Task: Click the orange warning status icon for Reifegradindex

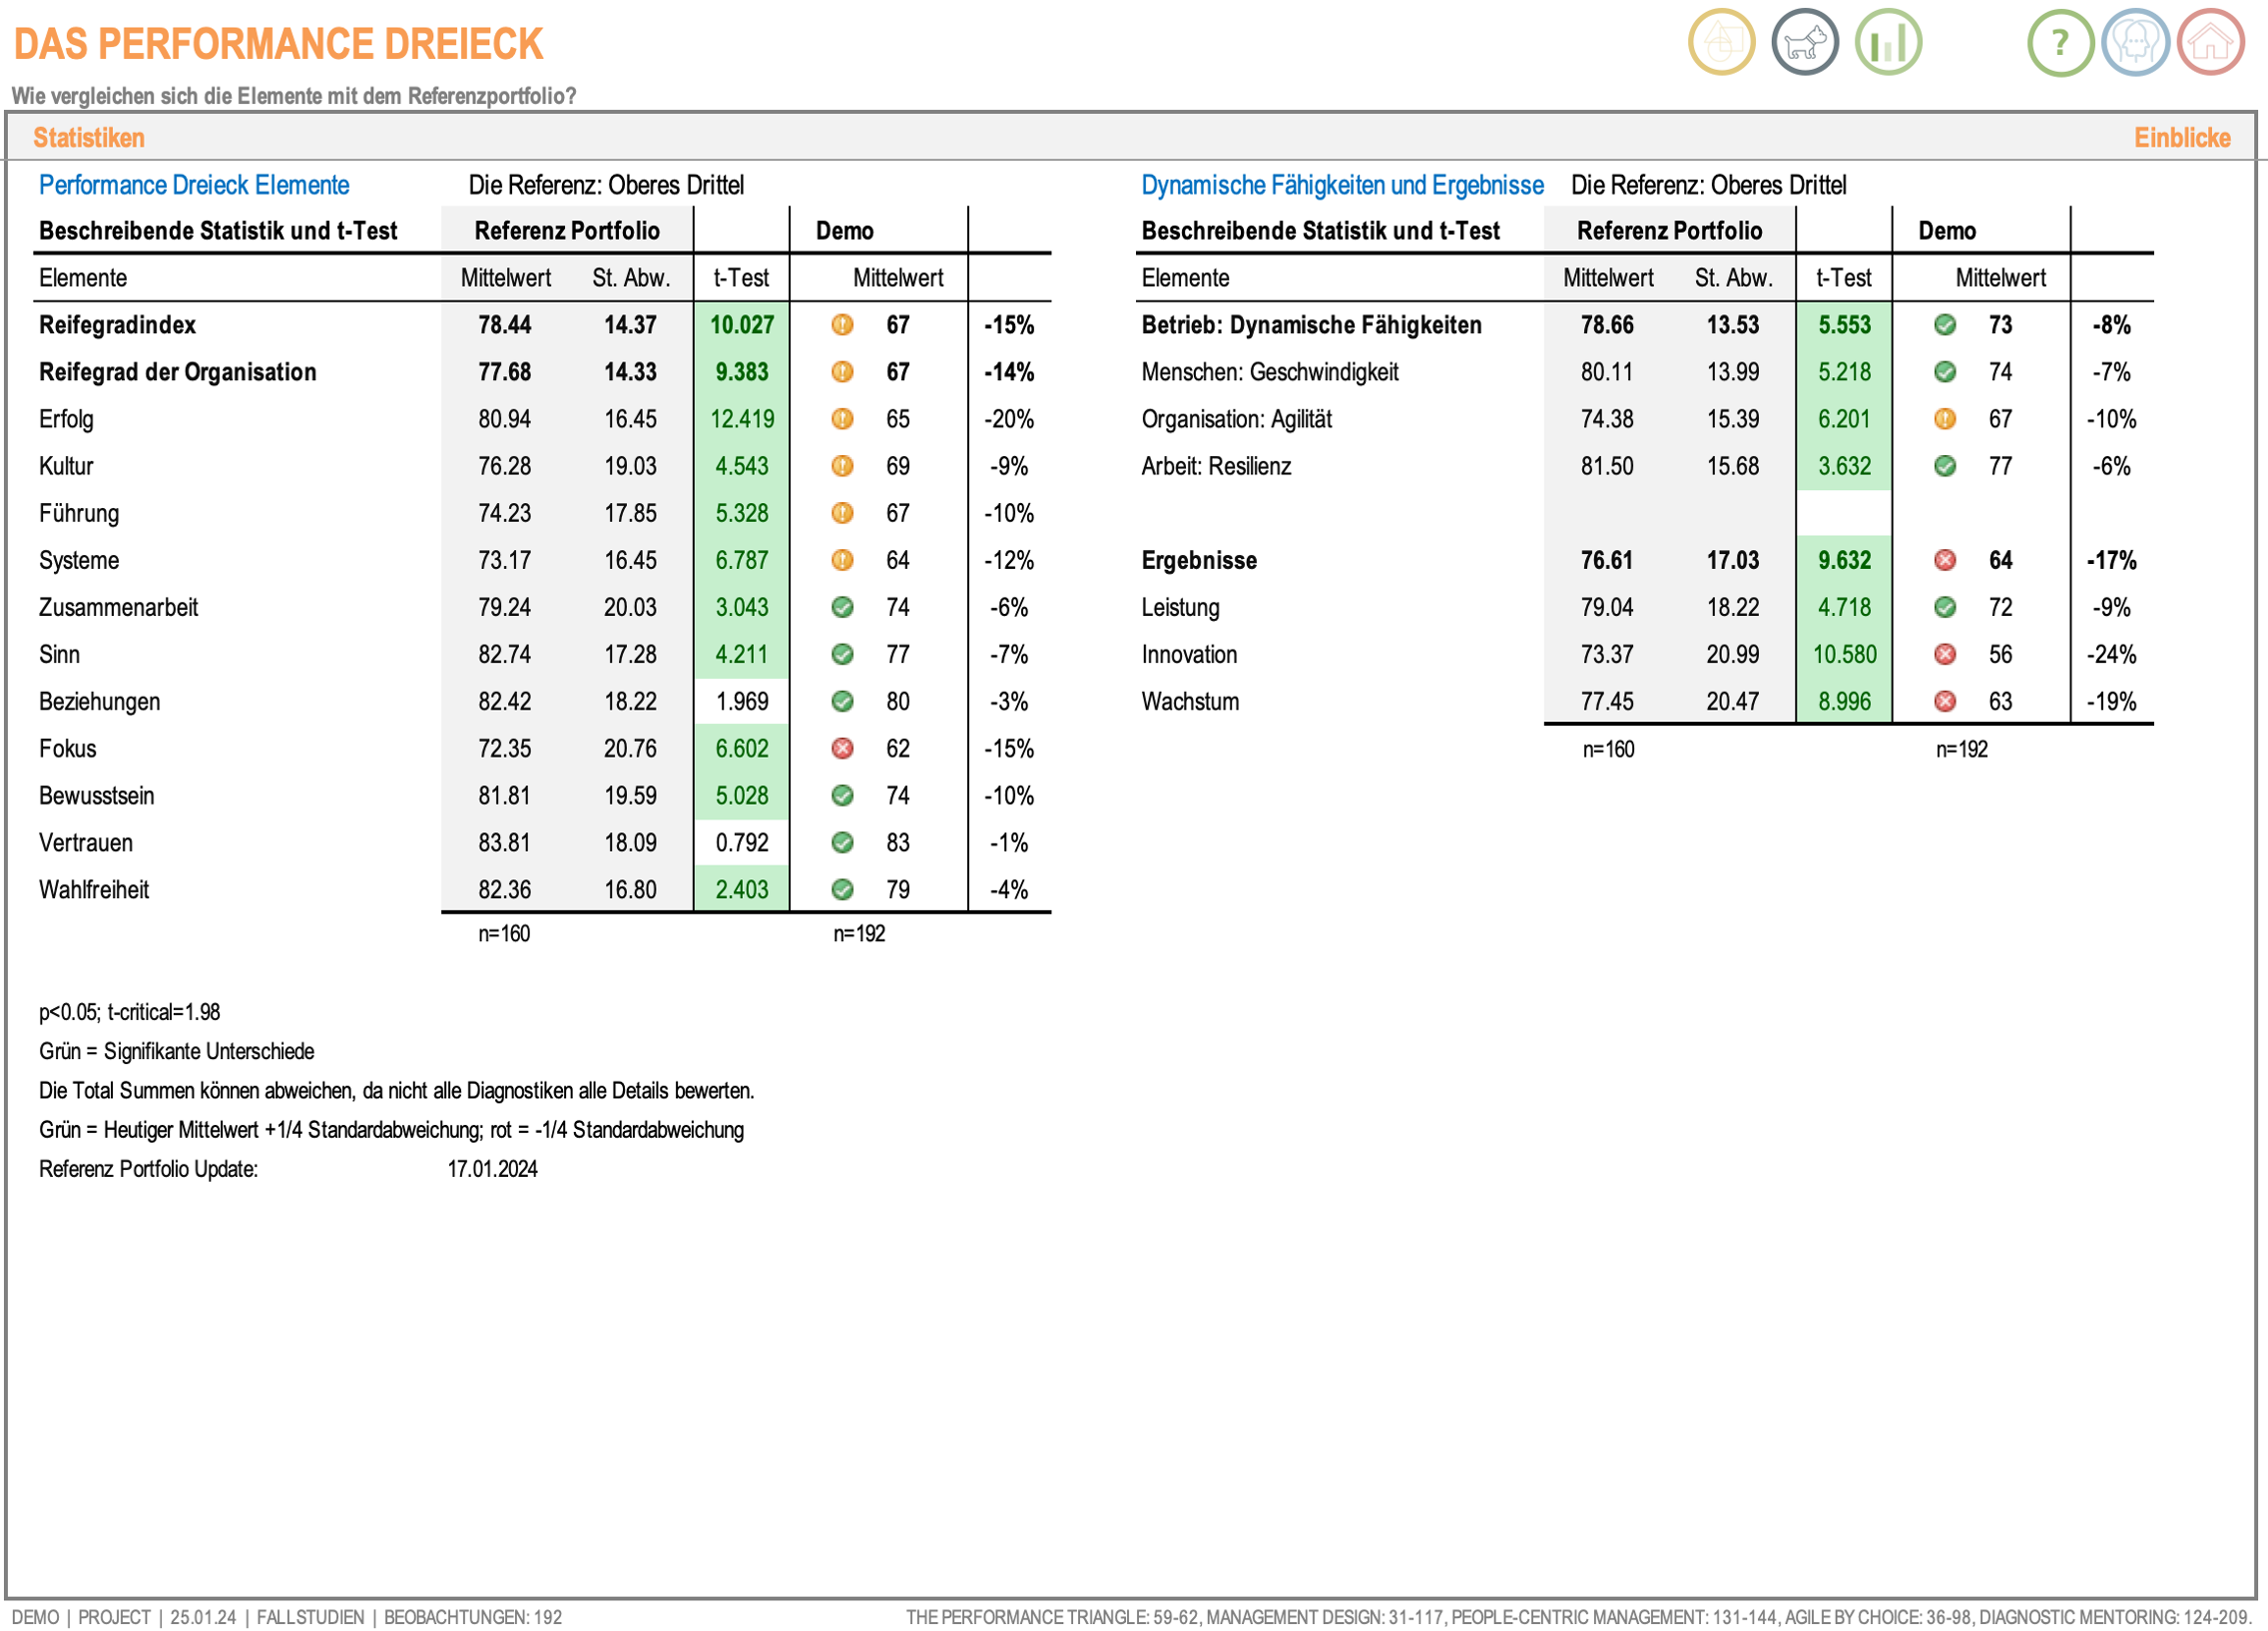Action: coord(843,325)
